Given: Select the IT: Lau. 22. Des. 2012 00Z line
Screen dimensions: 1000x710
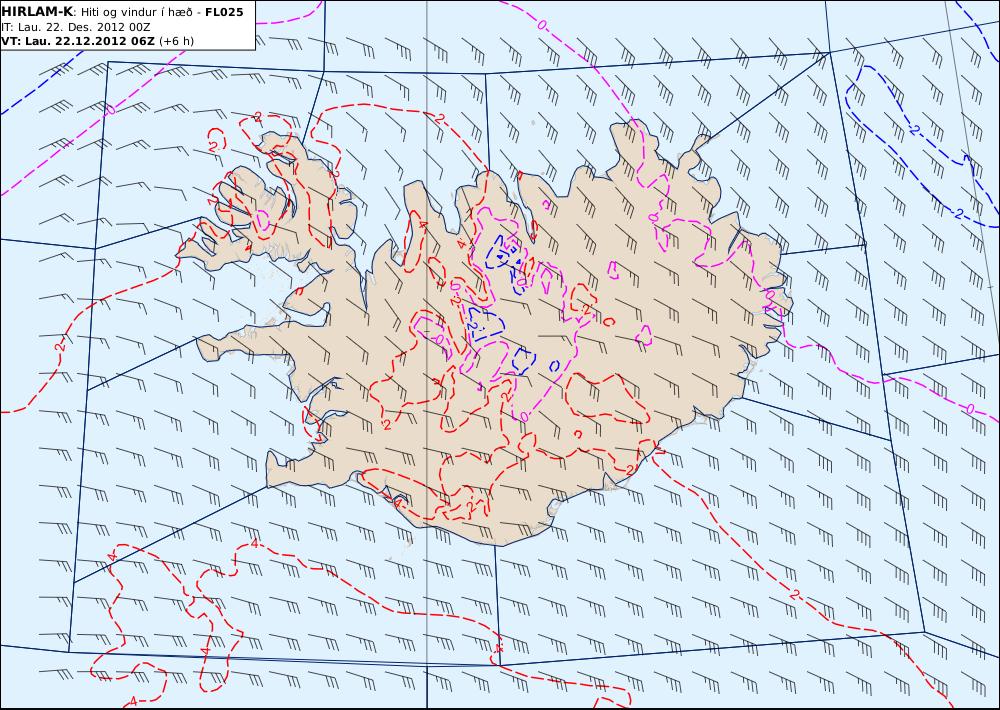Looking at the screenshot, I should point(76,27).
